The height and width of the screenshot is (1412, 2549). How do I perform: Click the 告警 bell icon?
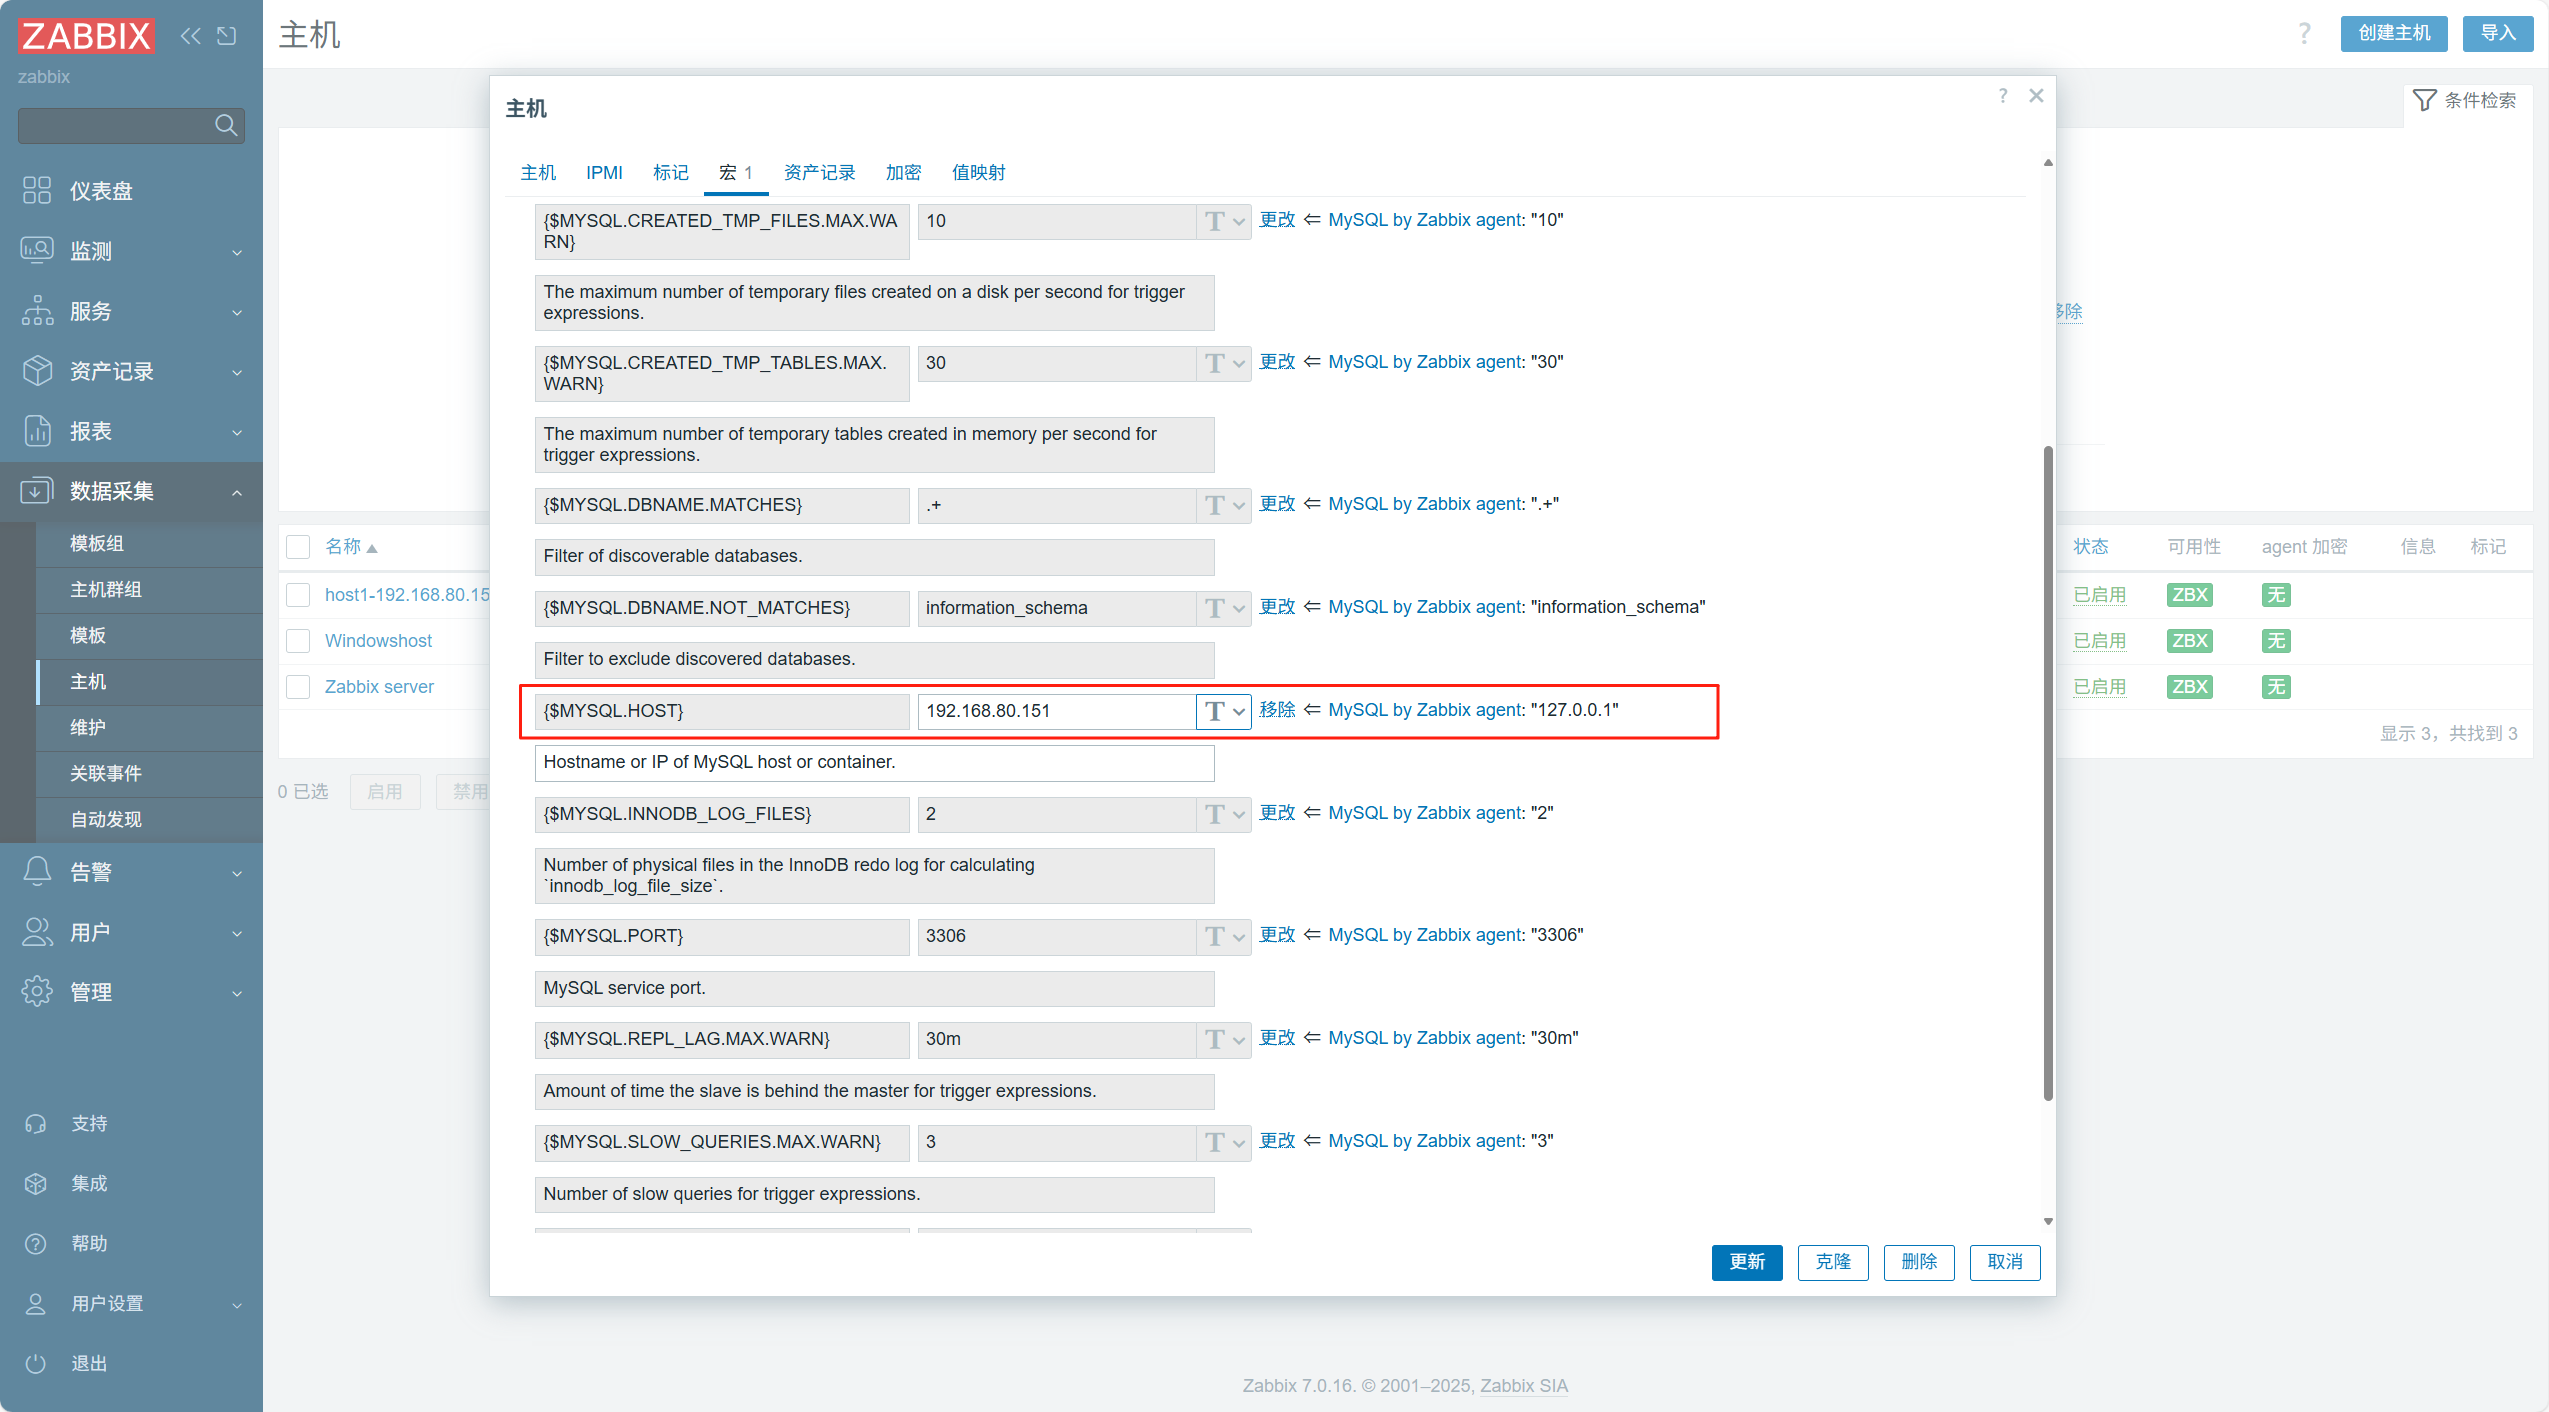pos(37,872)
